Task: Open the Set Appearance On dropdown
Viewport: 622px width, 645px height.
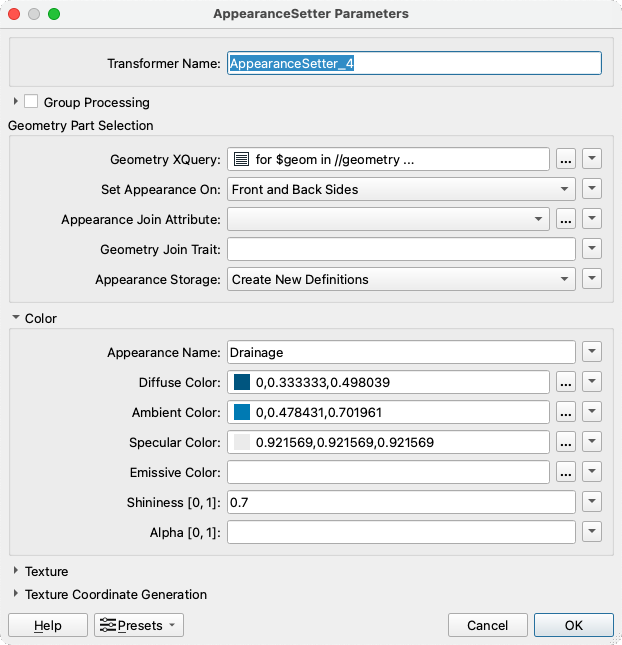Action: 401,189
